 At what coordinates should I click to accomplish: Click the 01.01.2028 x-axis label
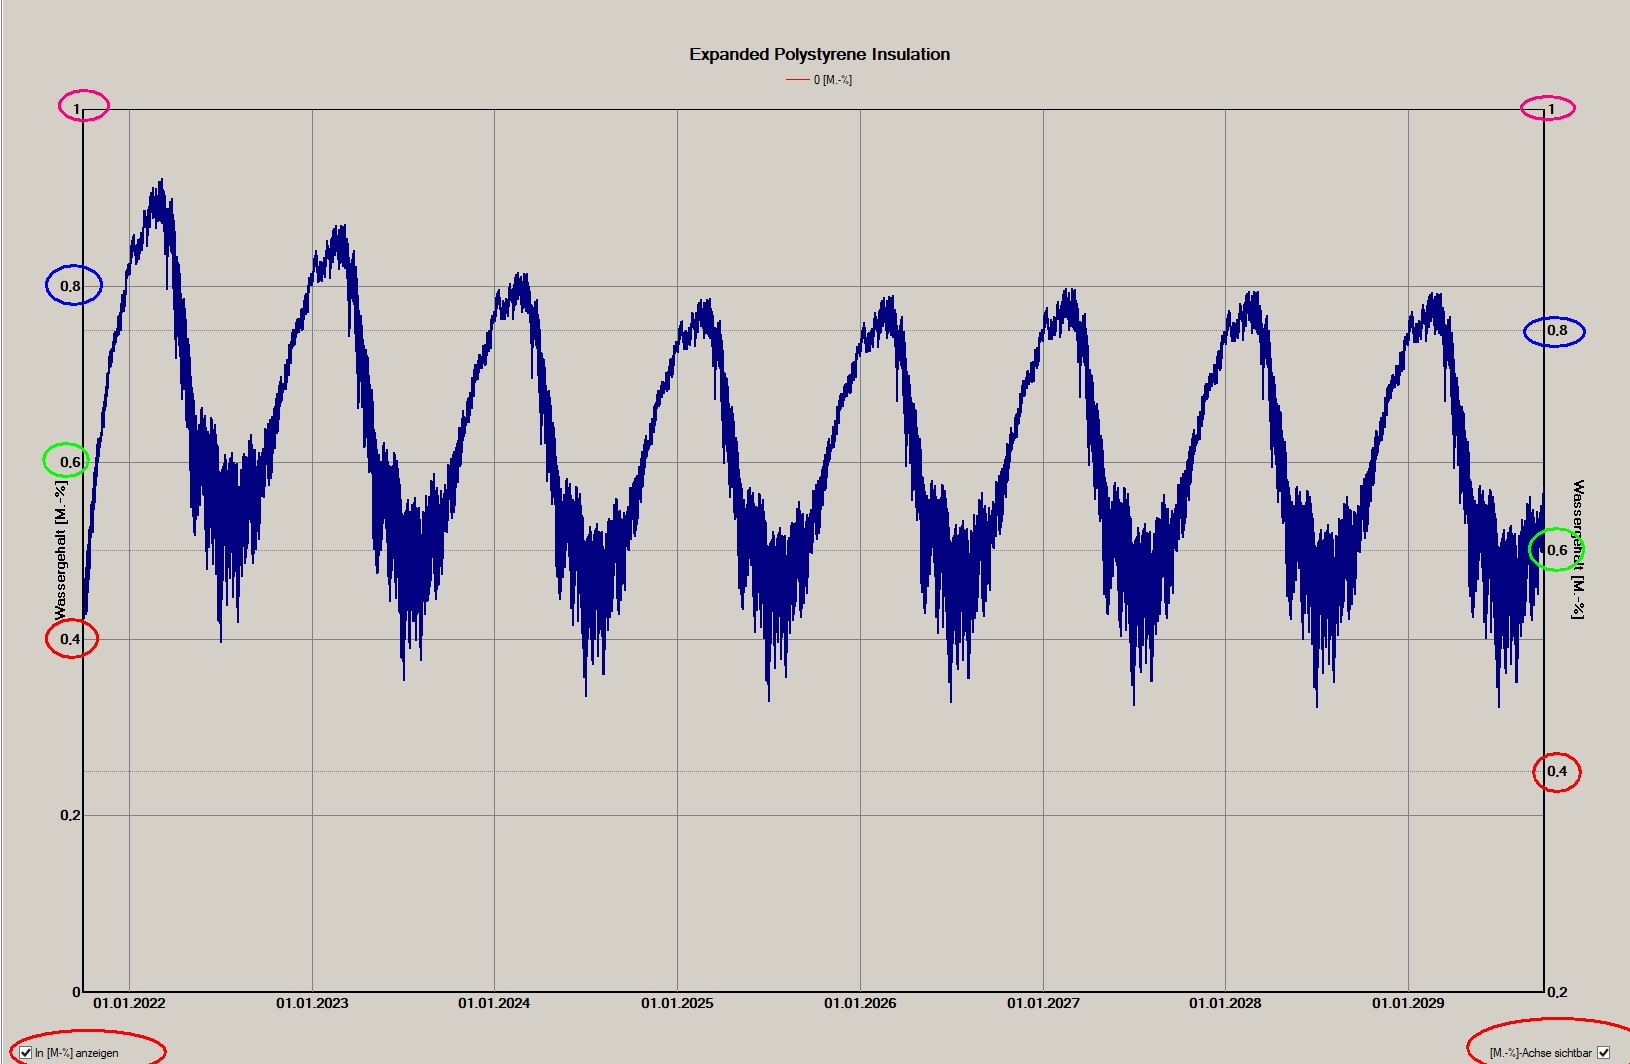click(x=1225, y=1003)
